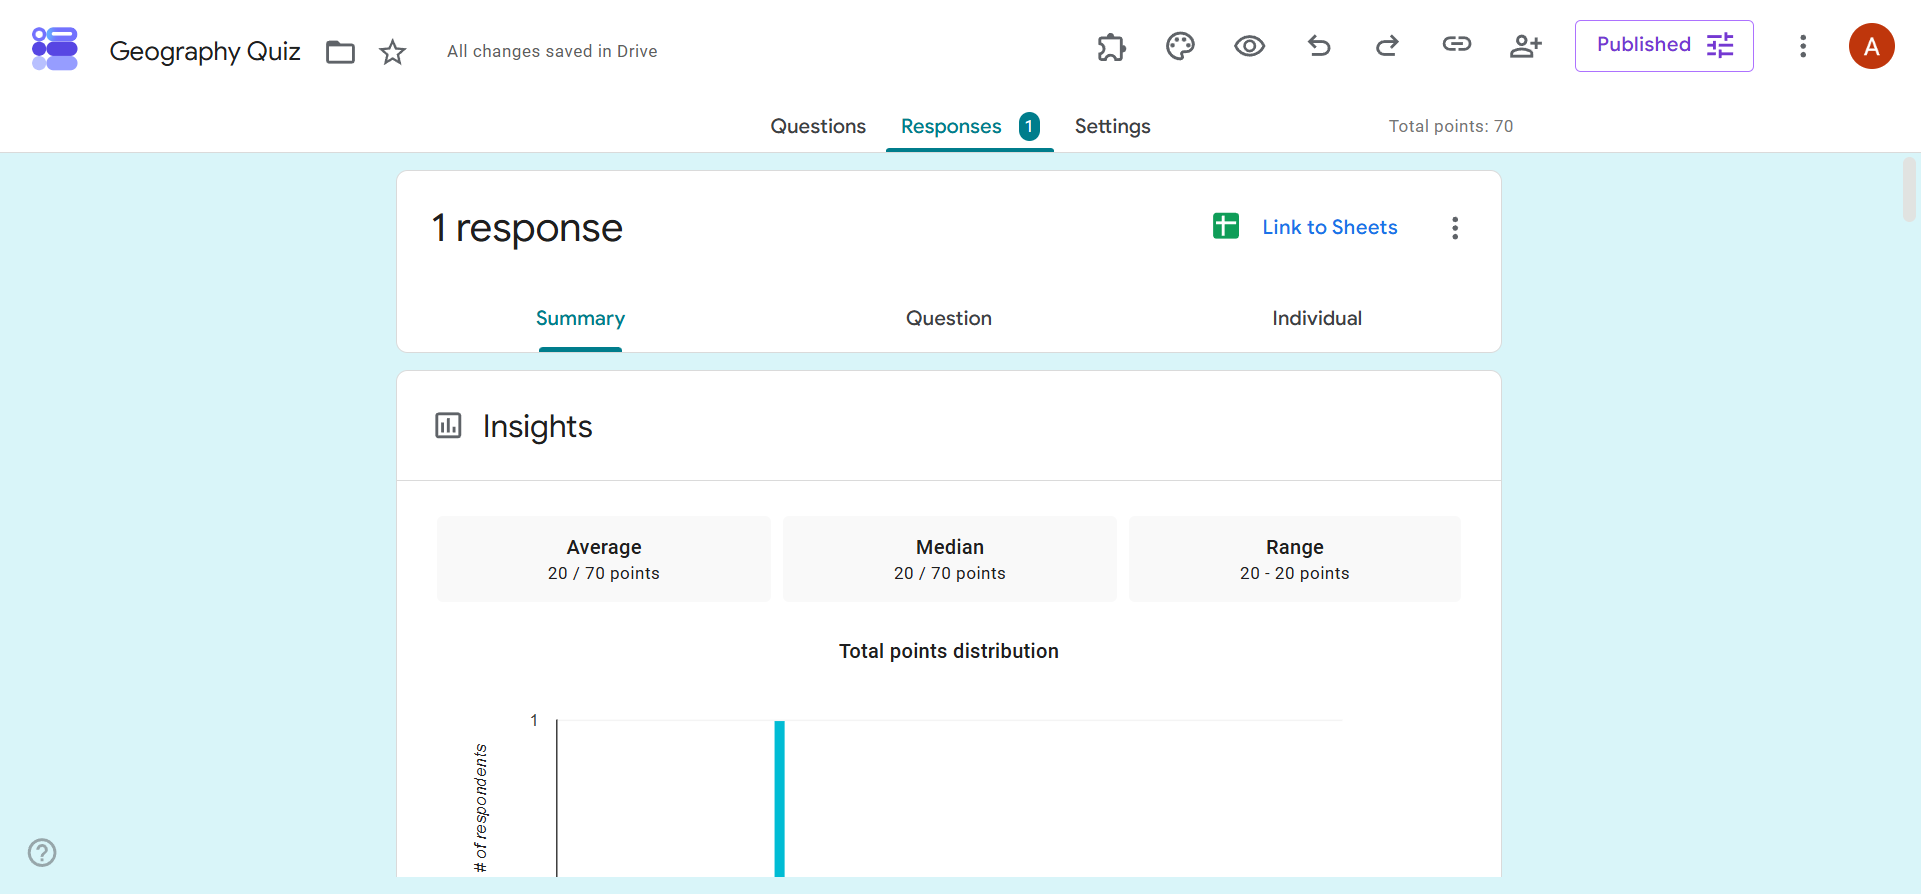Click Link to Sheets
The image size is (1921, 894).
(x=1305, y=227)
